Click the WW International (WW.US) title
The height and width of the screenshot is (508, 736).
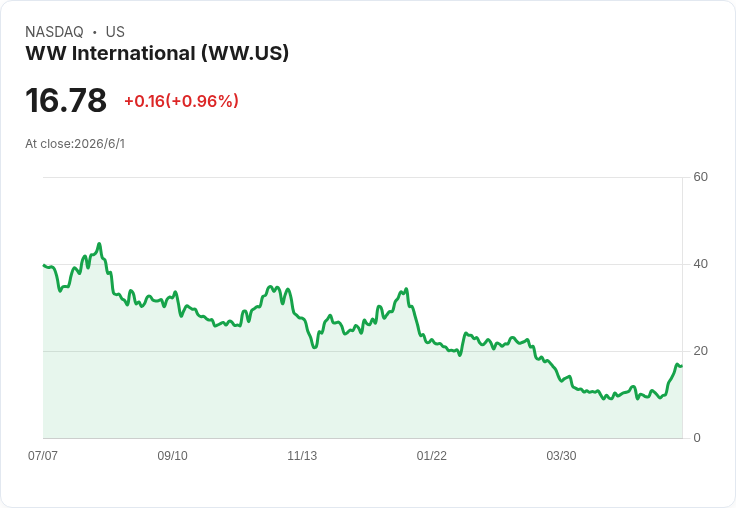[157, 53]
